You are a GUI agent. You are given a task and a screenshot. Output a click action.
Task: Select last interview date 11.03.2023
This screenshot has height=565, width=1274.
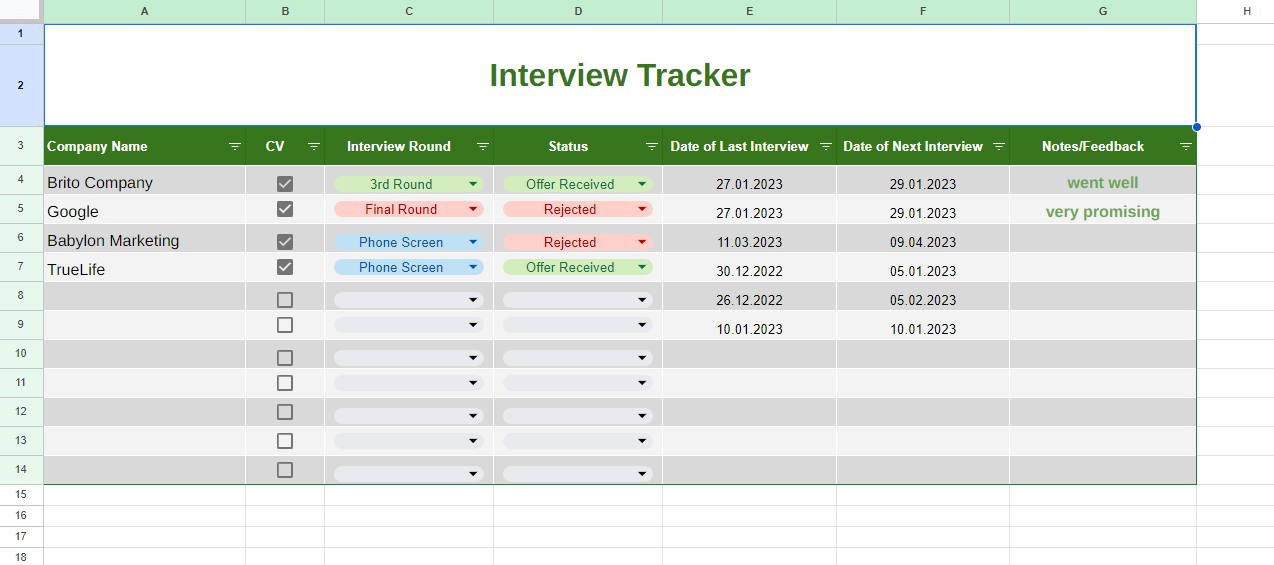(750, 238)
